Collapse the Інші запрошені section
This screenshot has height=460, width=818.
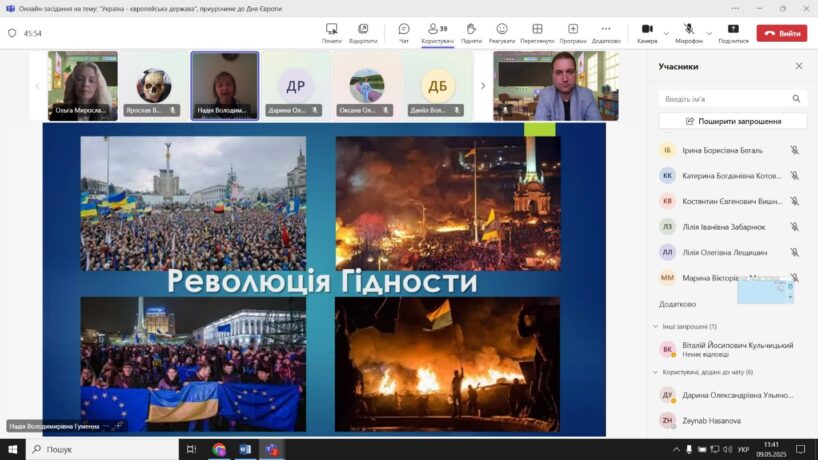[654, 326]
